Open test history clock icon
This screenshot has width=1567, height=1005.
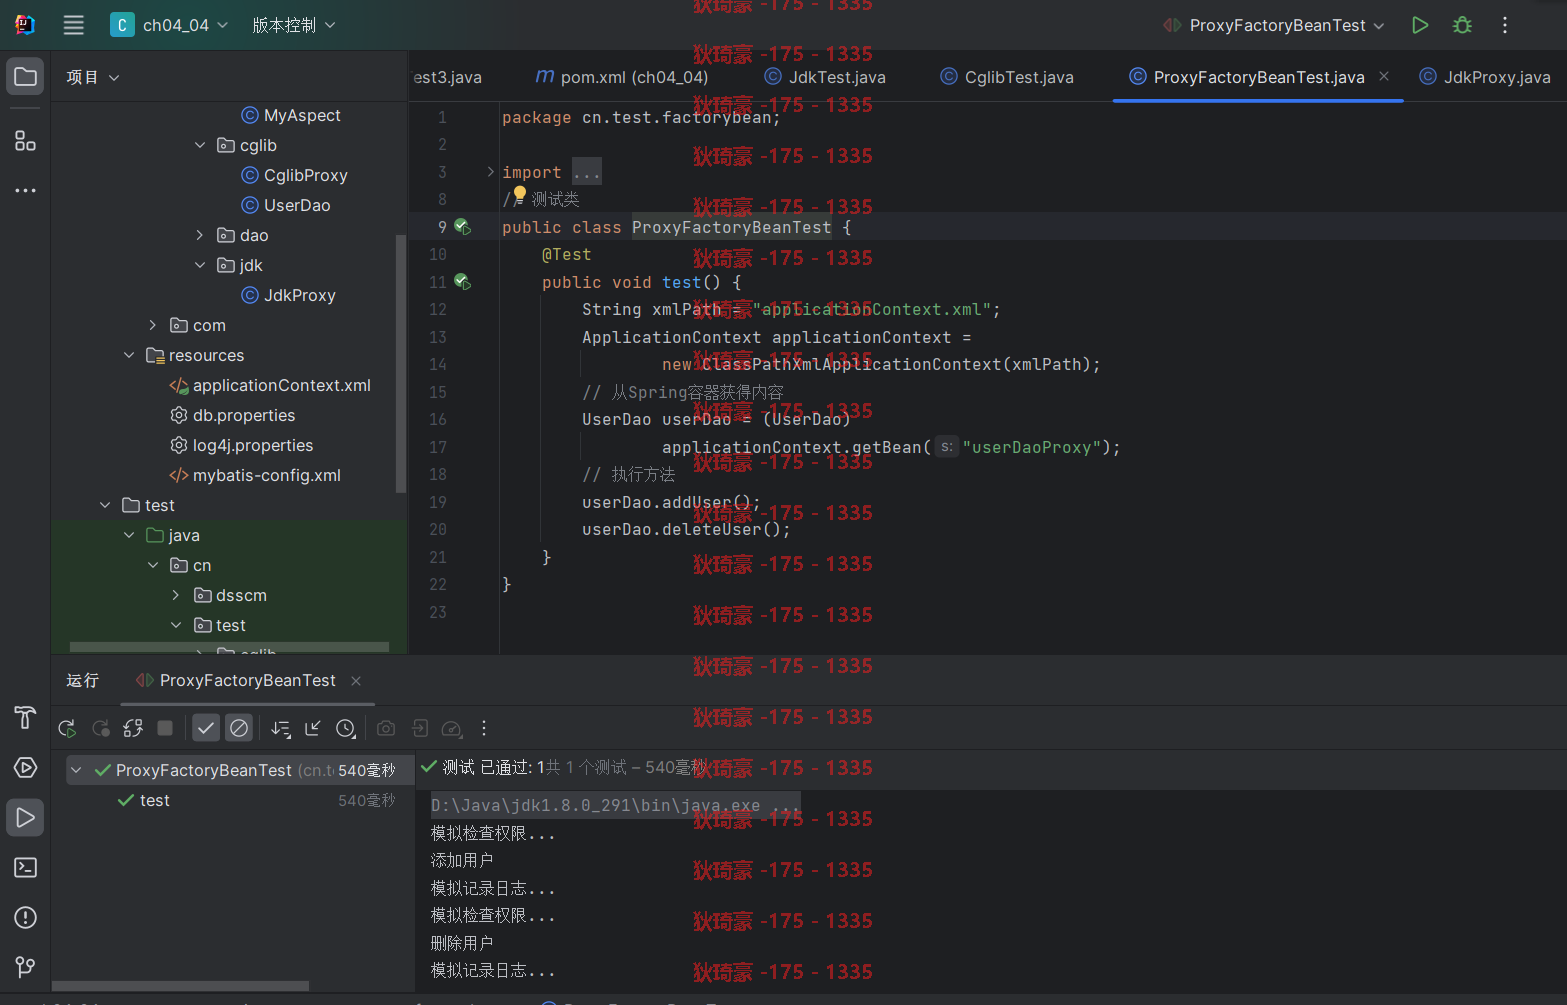[346, 728]
